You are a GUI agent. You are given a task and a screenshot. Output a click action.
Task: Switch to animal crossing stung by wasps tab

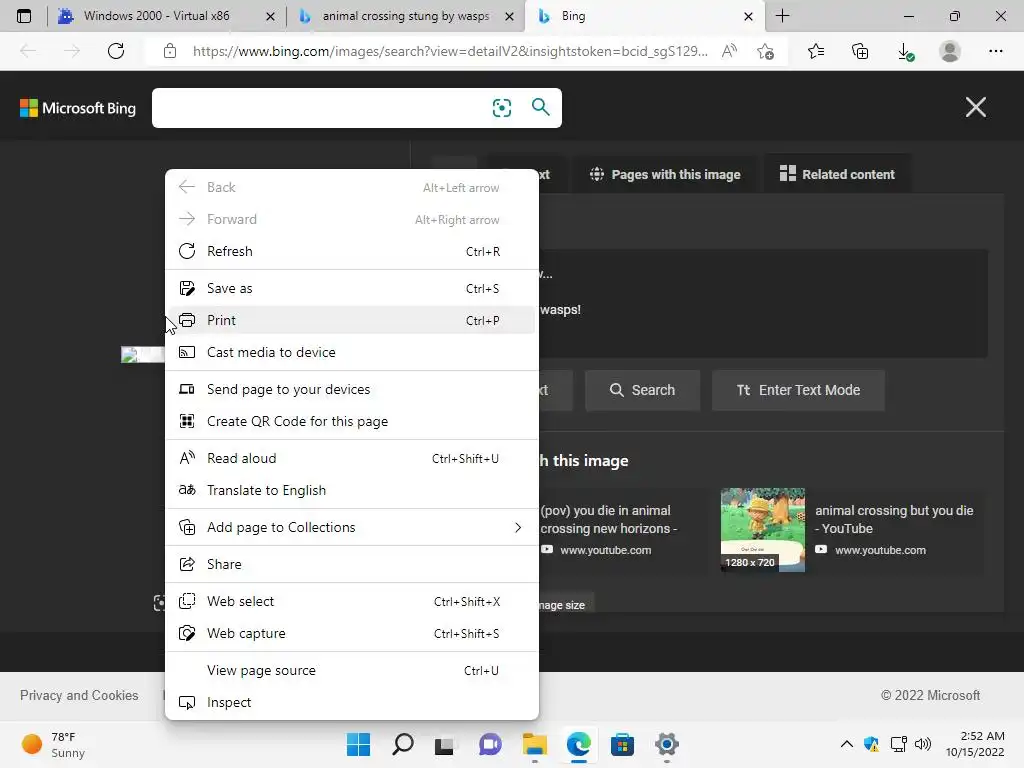[x=405, y=16]
